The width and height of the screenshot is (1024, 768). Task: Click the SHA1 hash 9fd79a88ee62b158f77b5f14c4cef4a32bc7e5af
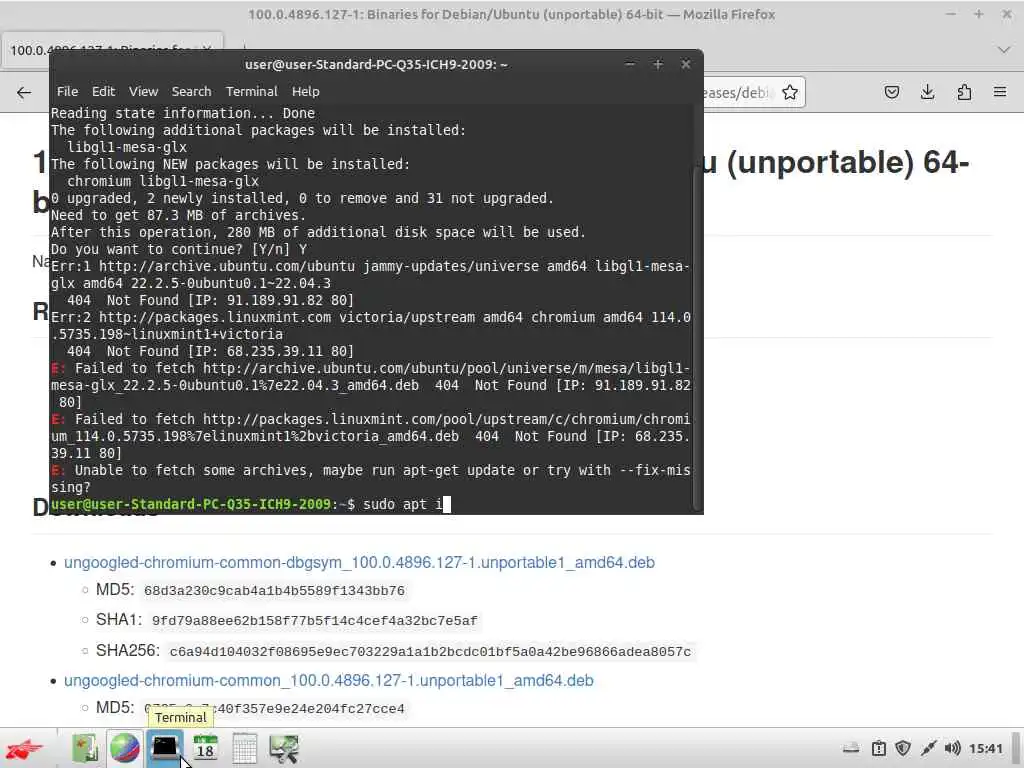(x=315, y=621)
